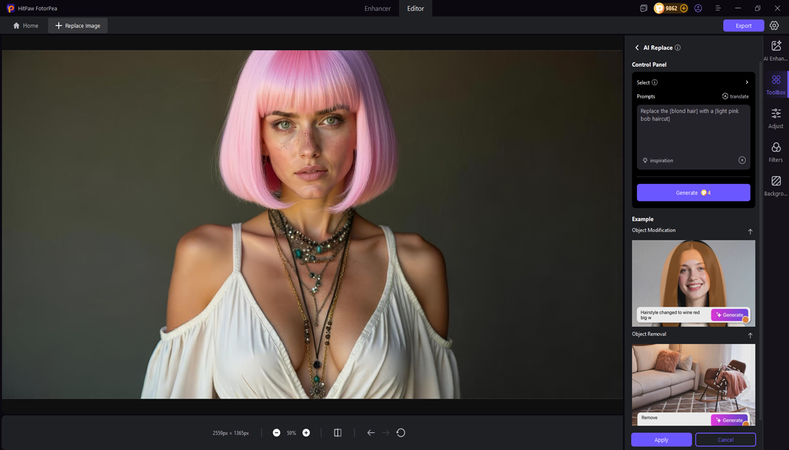Redo with the right arrow
789x450 pixels.
[x=386, y=433]
